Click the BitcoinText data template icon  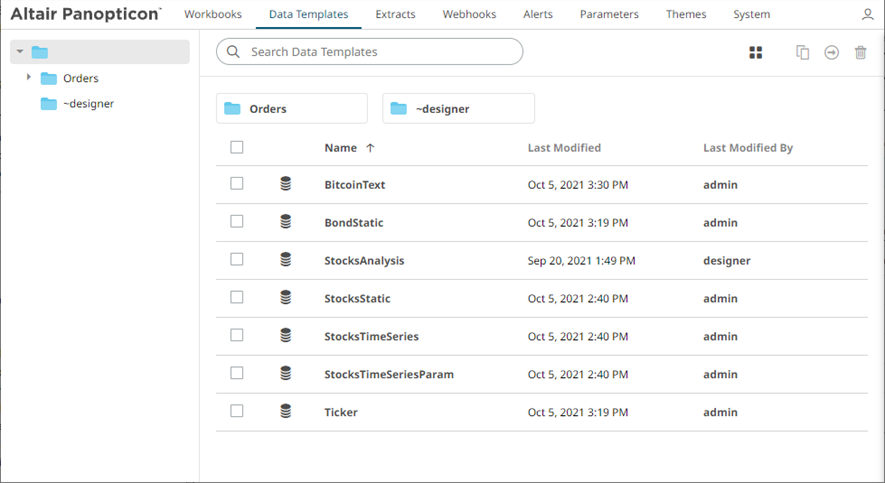click(x=286, y=184)
